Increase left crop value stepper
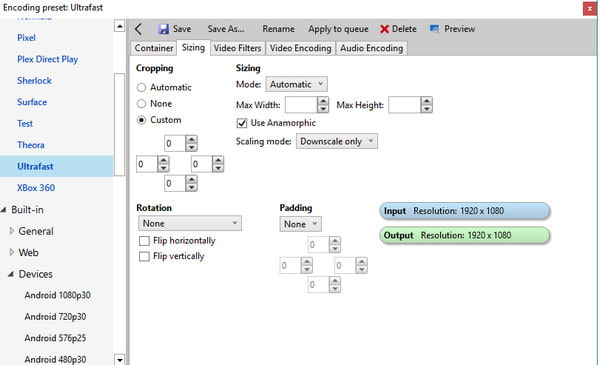Screen dimensions: 600x365 [163, 160]
